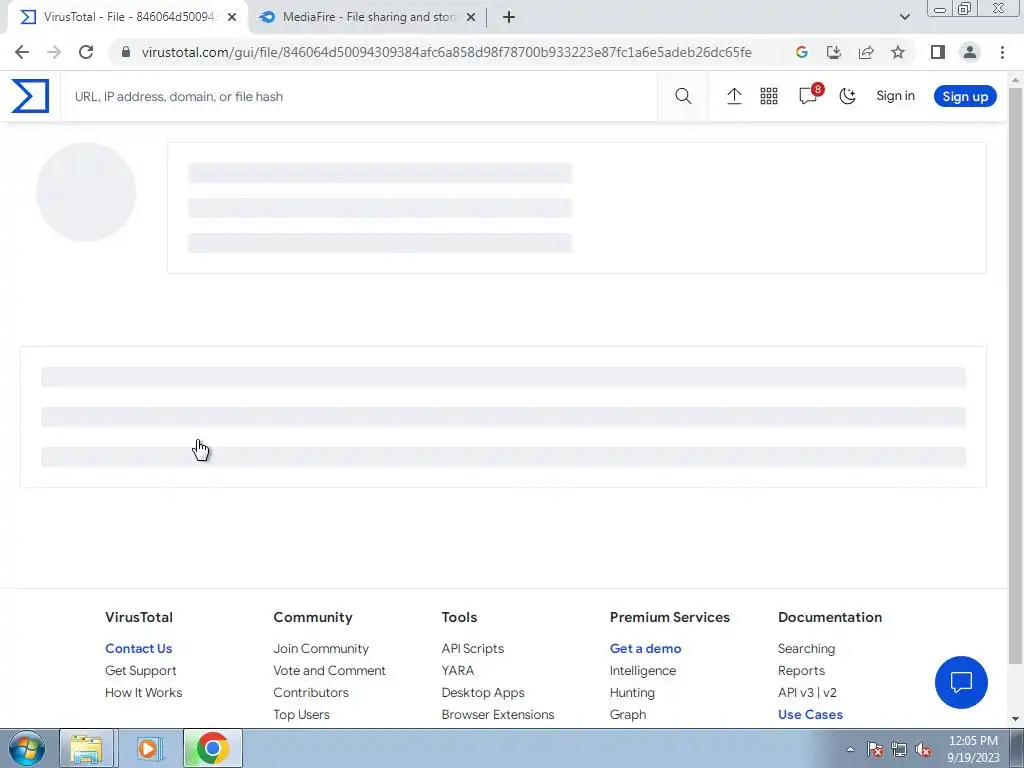Go back with browser back arrow
This screenshot has height=768, width=1024.
pyautogui.click(x=22, y=52)
